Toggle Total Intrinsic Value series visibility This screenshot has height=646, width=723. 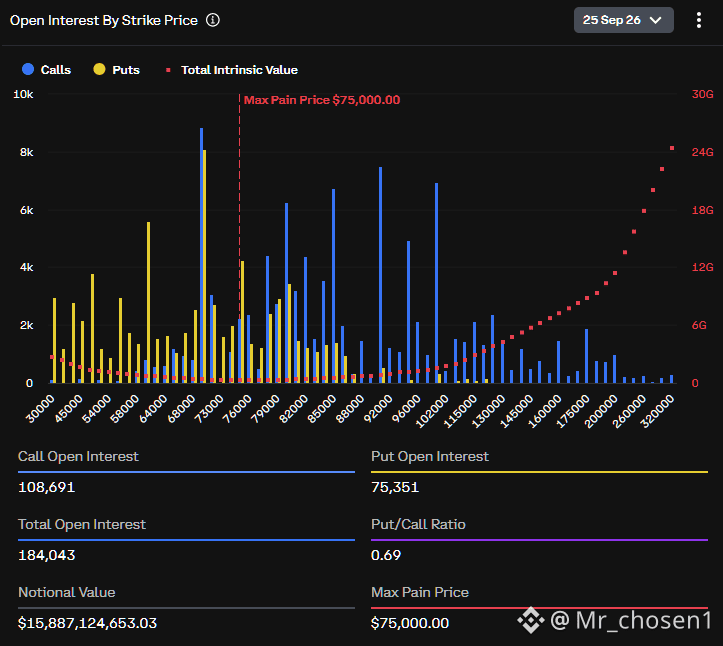pyautogui.click(x=232, y=70)
